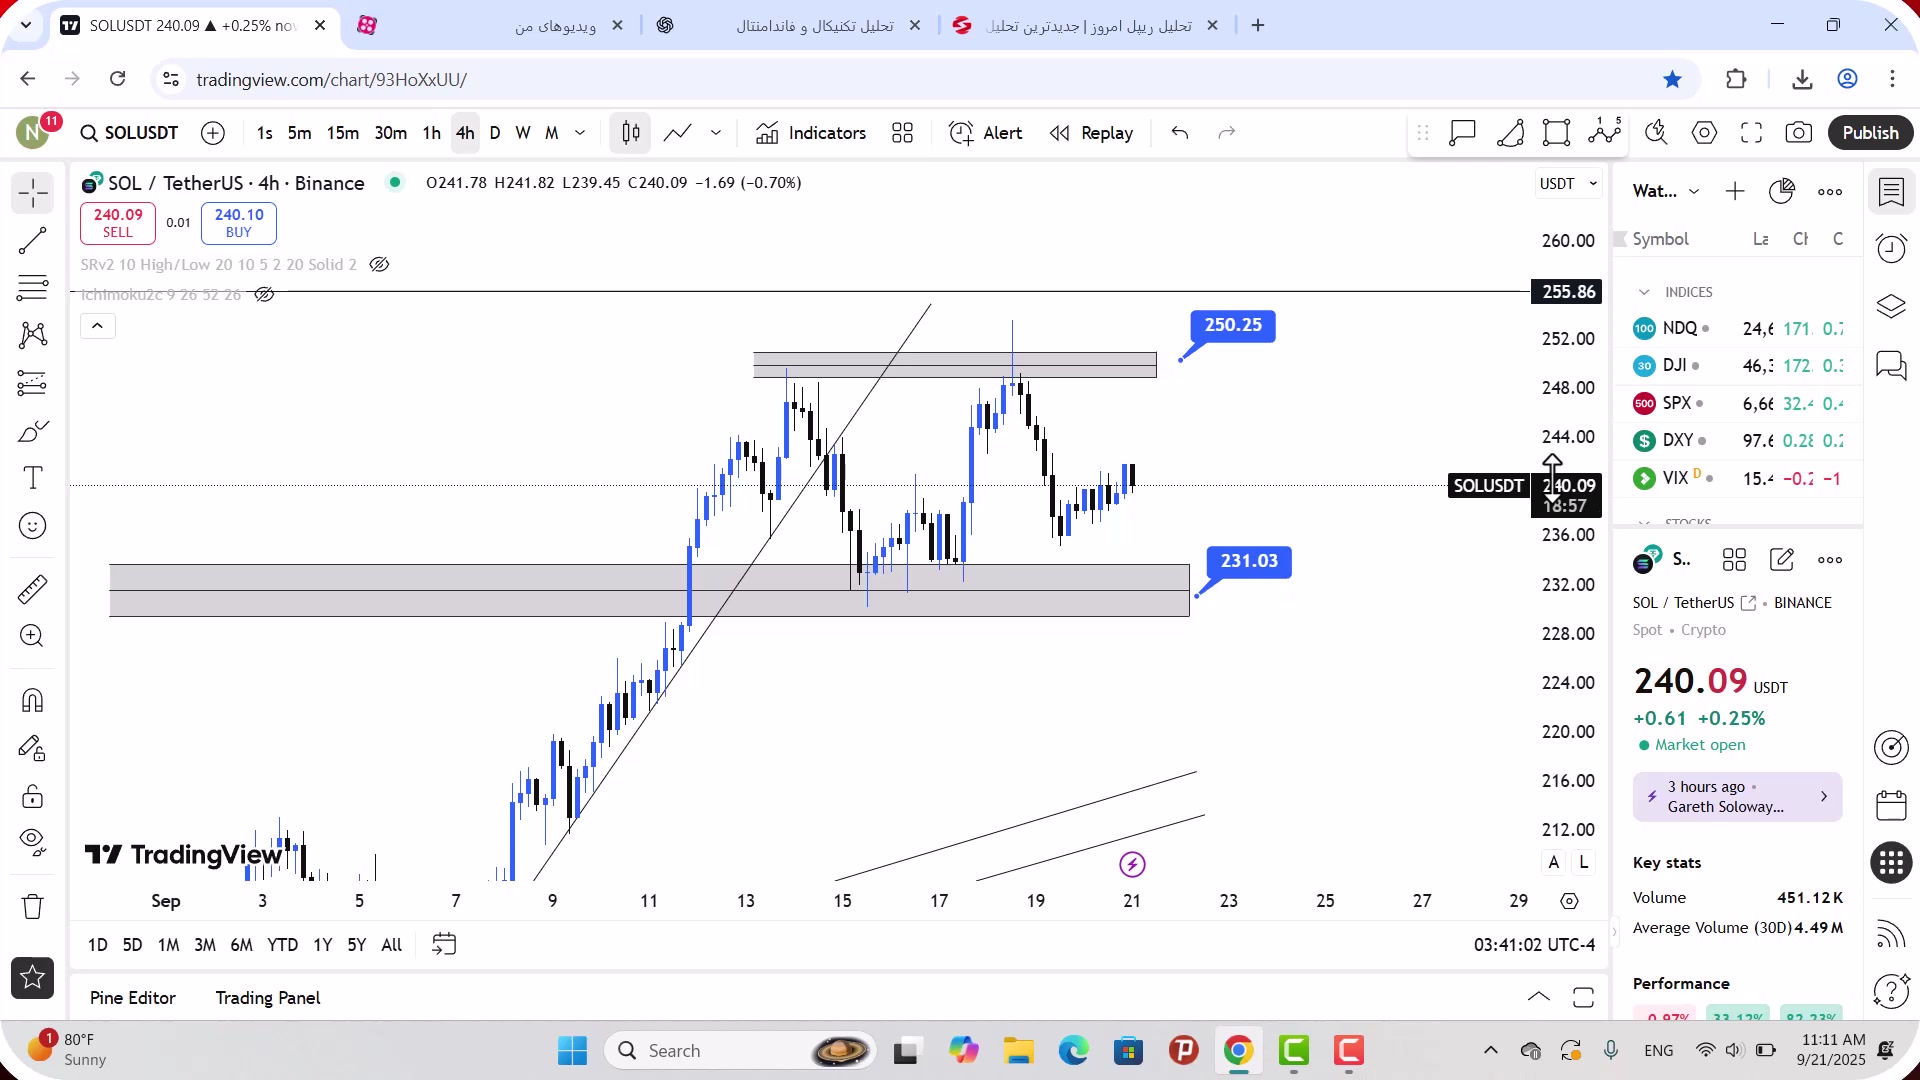Open the Gareth Soloway news item
This screenshot has width=1920, height=1080.
1738,798
